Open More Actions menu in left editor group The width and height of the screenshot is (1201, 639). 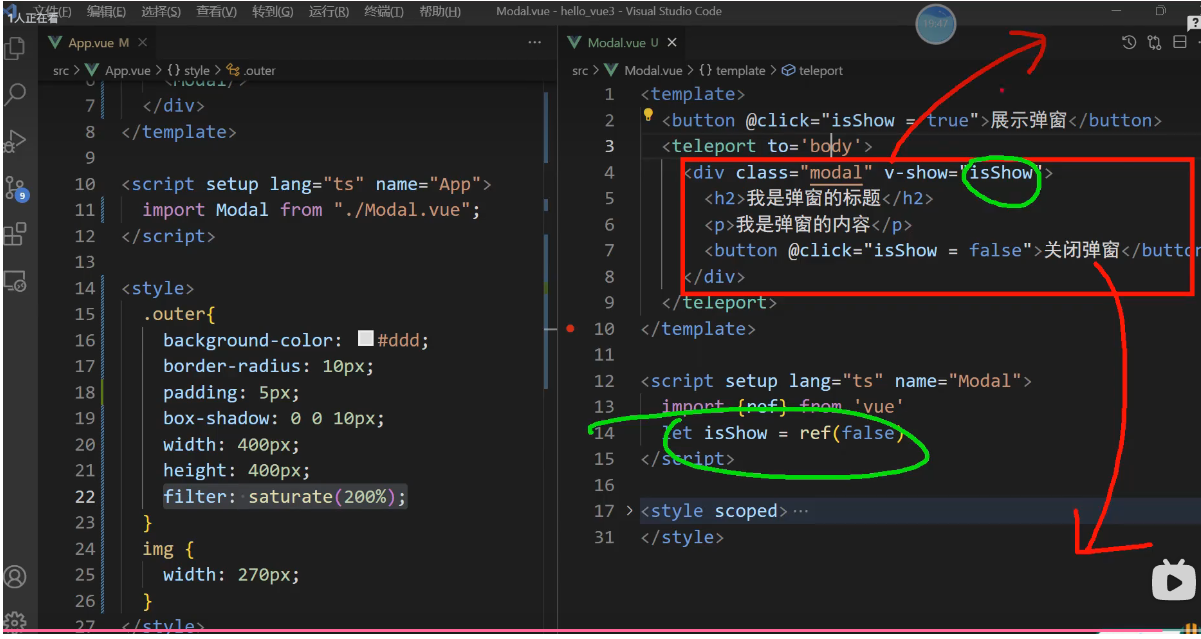point(535,43)
